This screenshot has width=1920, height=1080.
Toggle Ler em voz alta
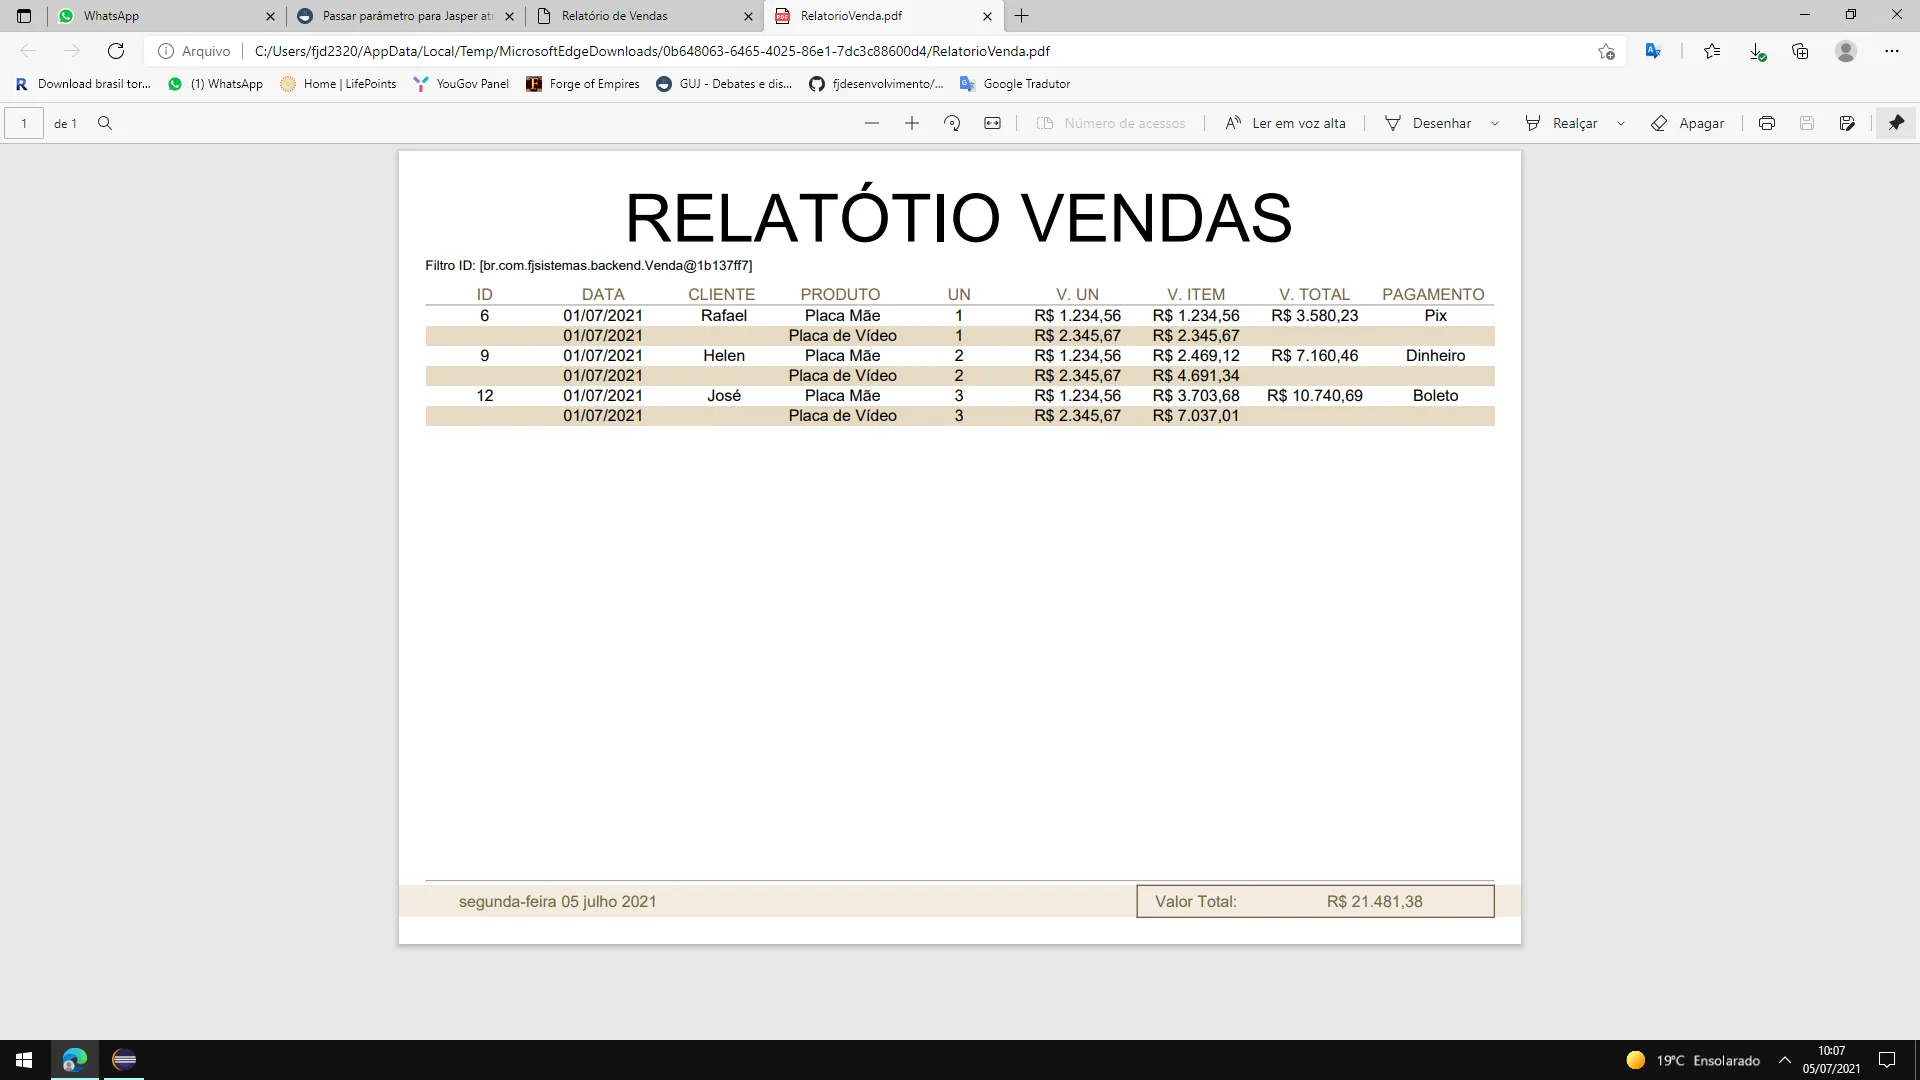click(1285, 123)
